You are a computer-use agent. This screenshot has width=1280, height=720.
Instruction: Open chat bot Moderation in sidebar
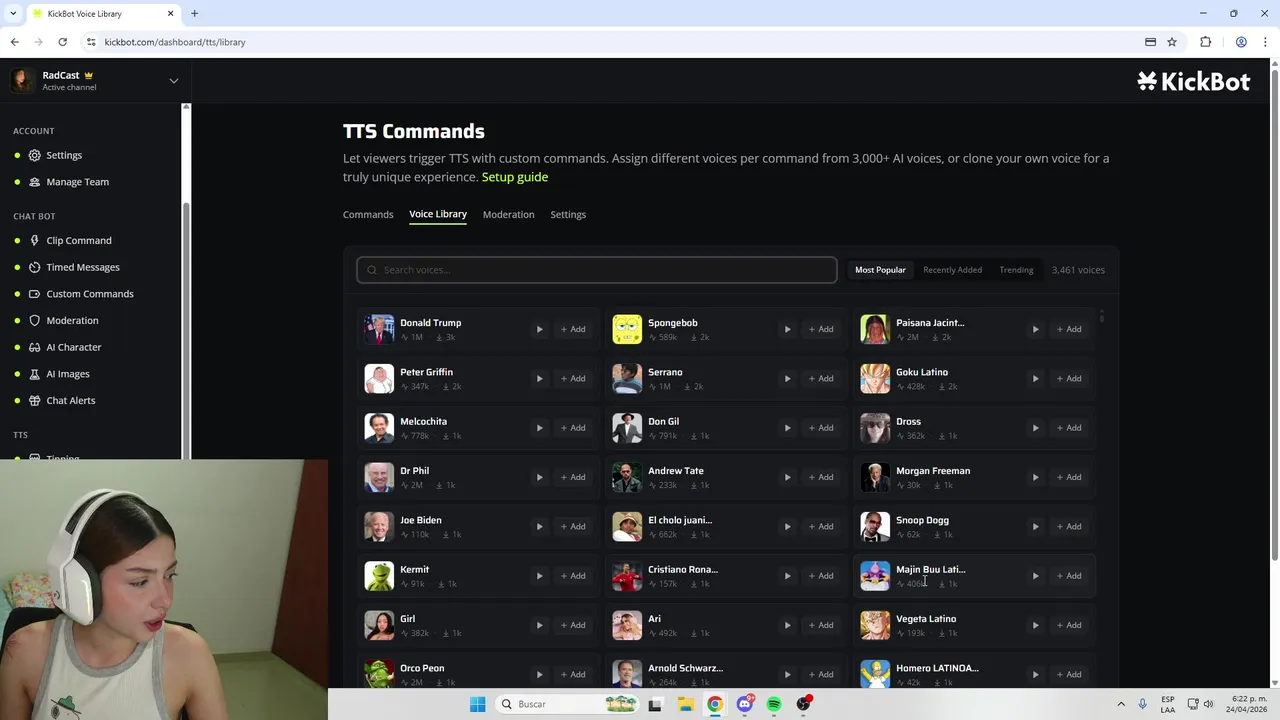pyautogui.click(x=72, y=321)
